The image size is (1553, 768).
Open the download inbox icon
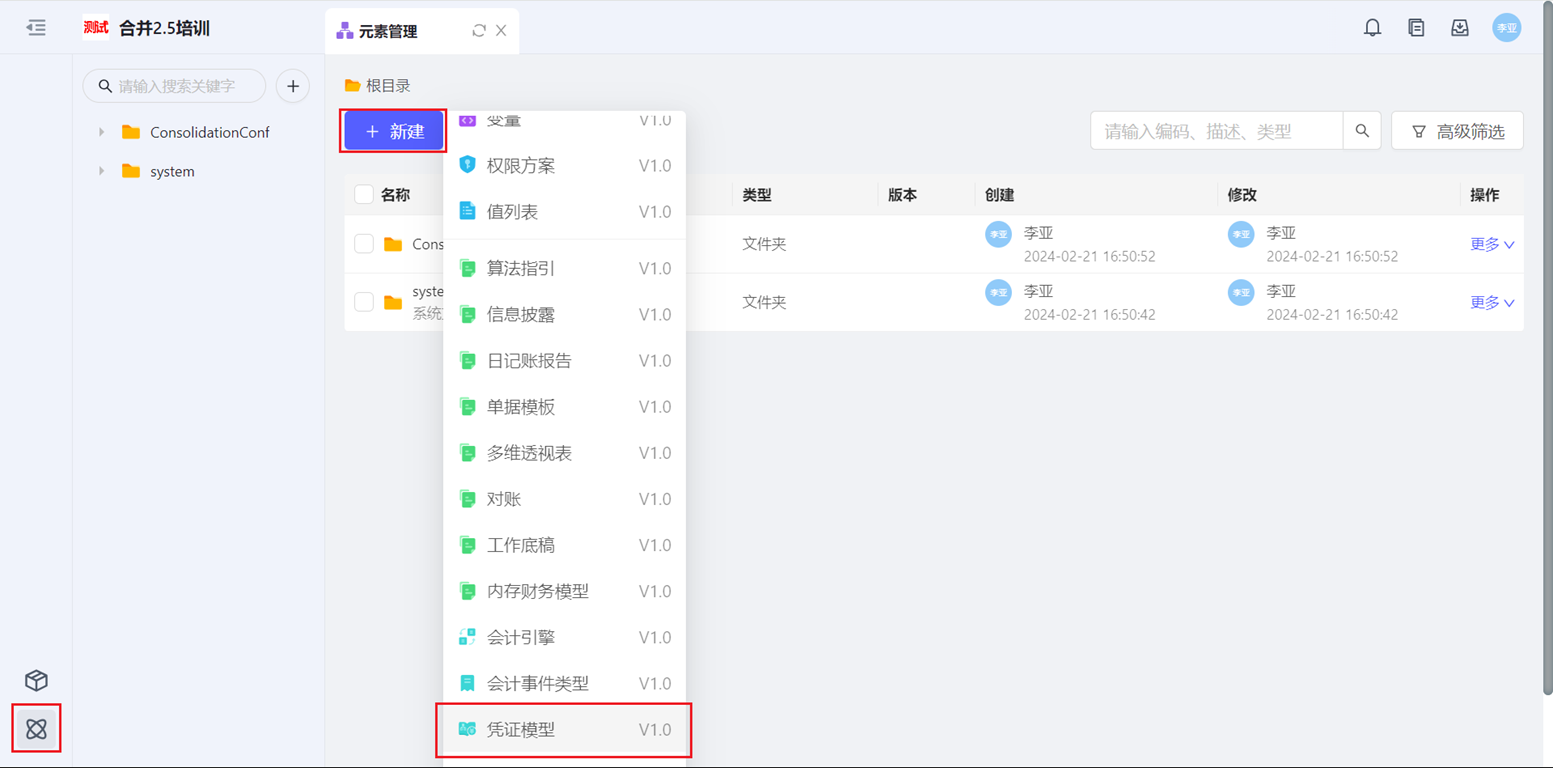pos(1459,28)
